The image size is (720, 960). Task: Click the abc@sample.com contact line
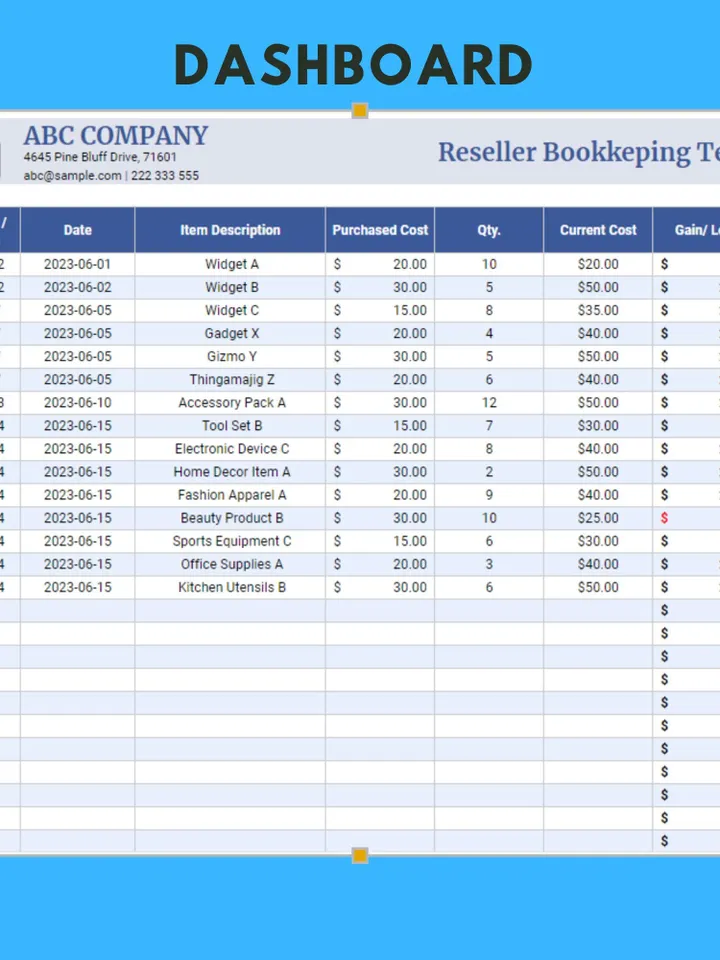(x=111, y=176)
